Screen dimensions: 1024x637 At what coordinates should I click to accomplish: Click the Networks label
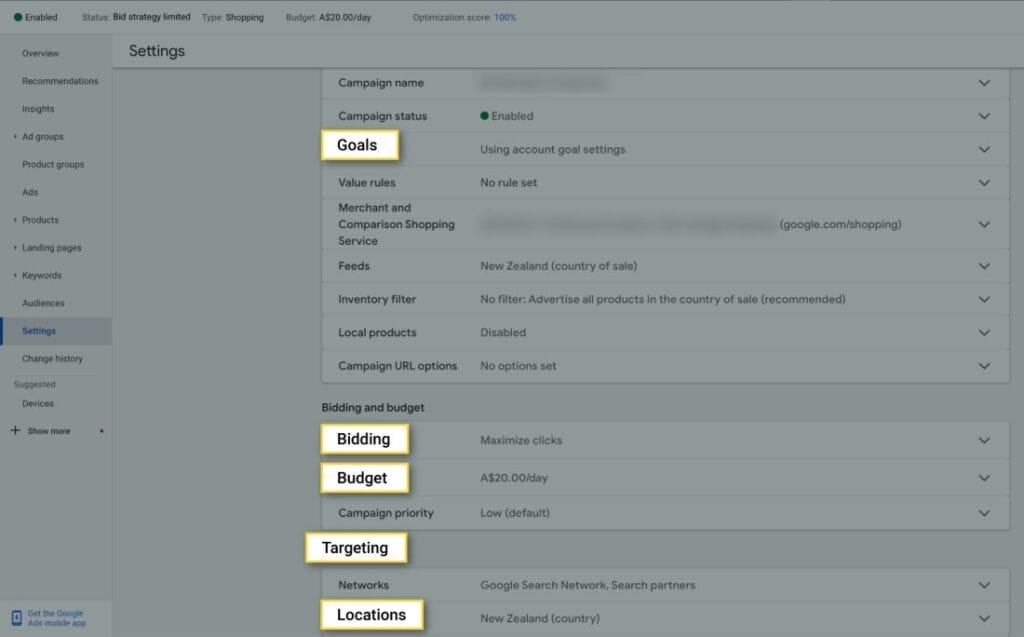click(x=363, y=585)
